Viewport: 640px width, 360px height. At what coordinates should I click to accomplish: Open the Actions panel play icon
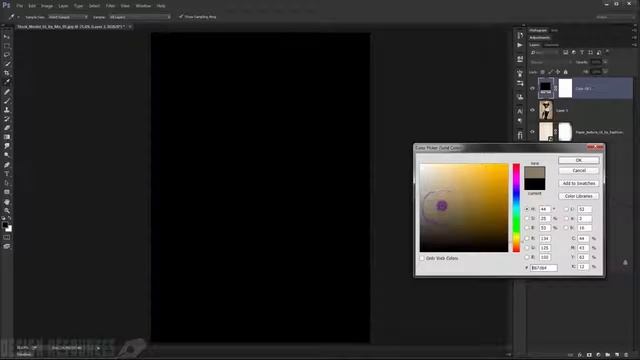[520, 45]
